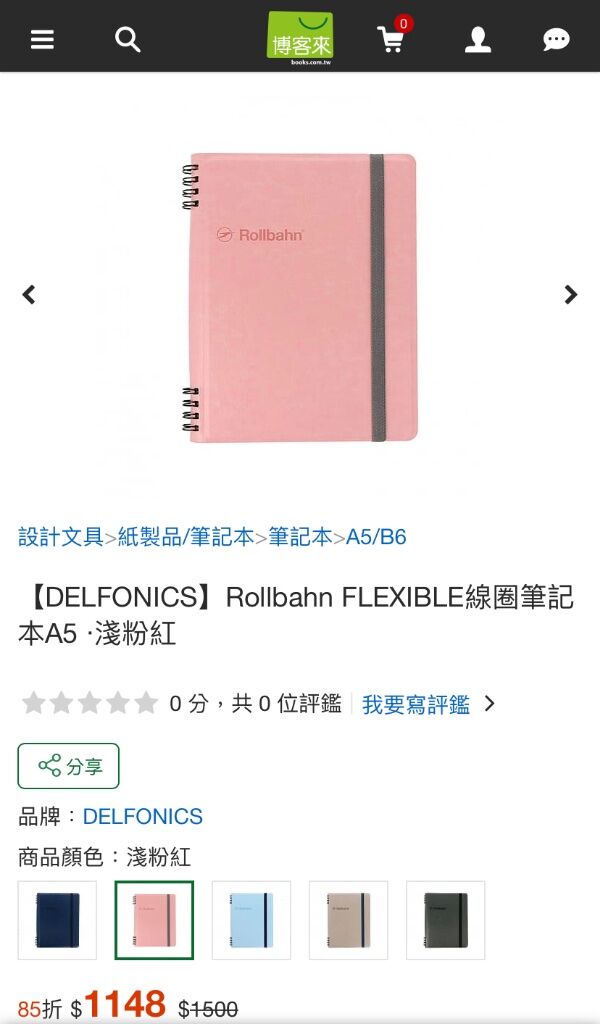Viewport: 601px width, 1024px height.
Task: Go to the A5/B6 breadcrumb
Action: coord(376,537)
